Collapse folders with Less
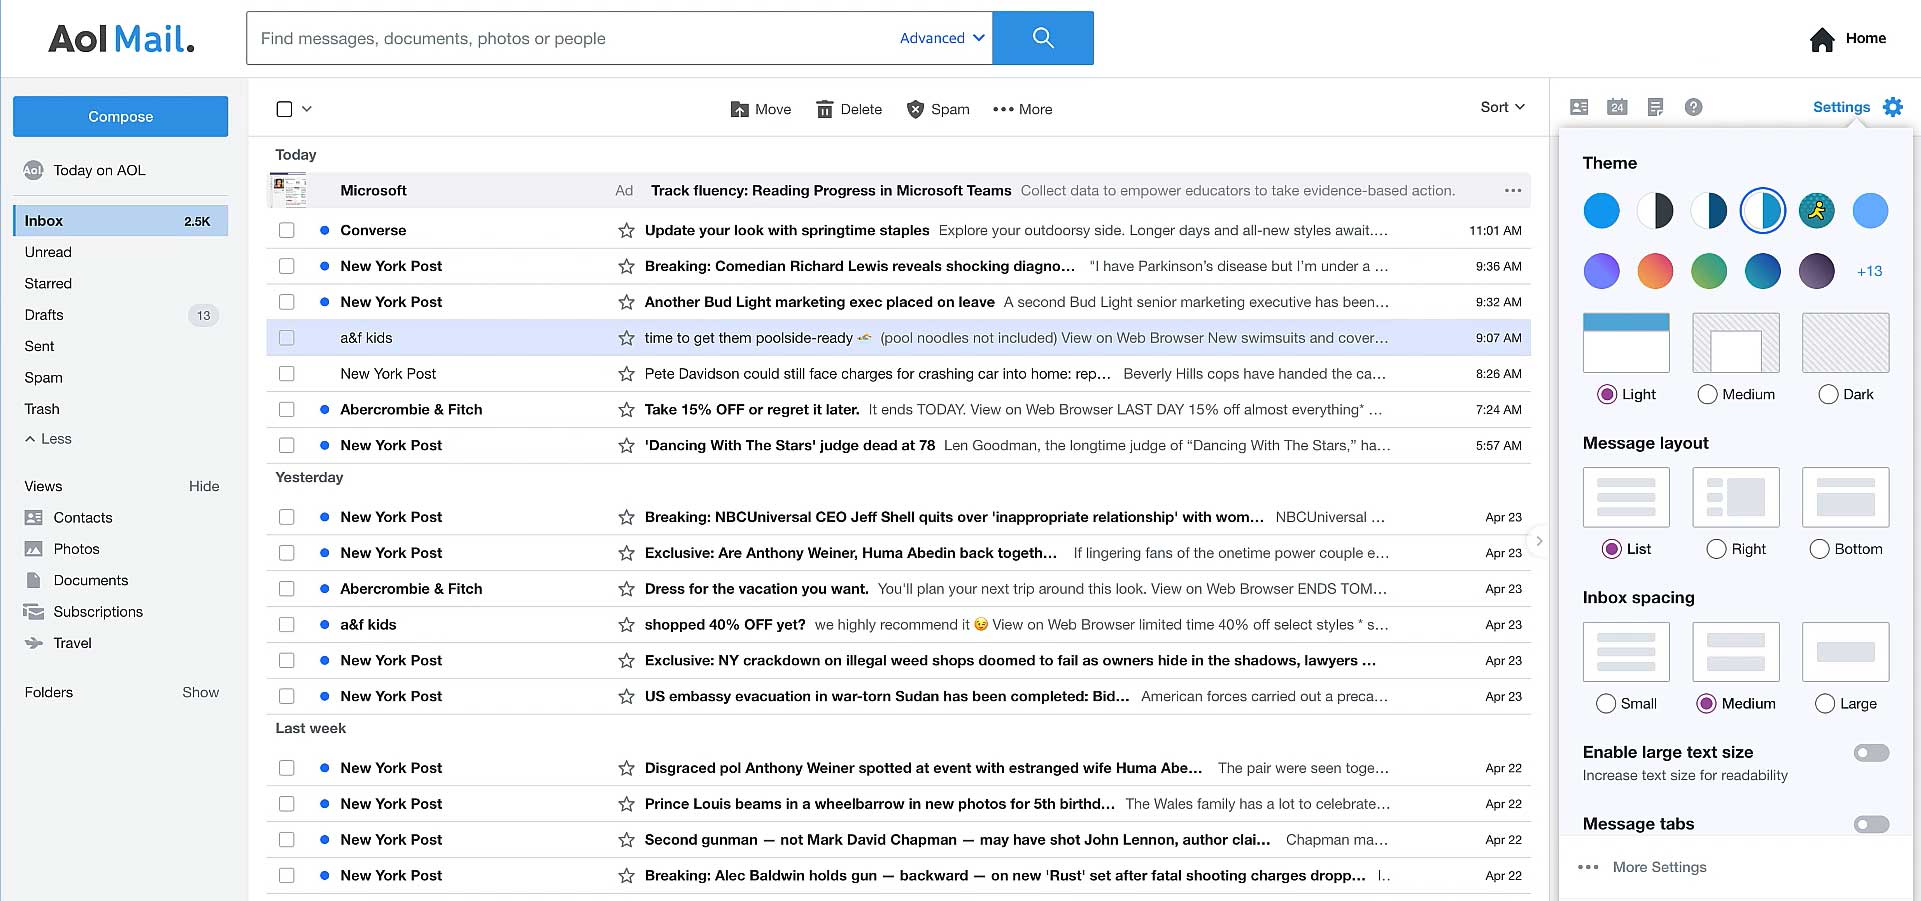This screenshot has height=901, width=1921. pos(48,439)
